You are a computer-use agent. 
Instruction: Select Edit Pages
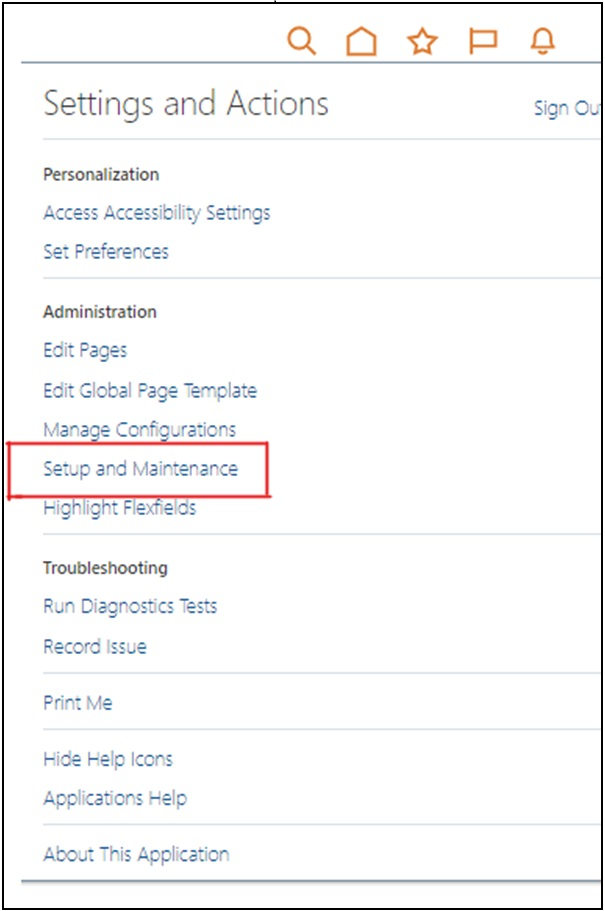83,350
